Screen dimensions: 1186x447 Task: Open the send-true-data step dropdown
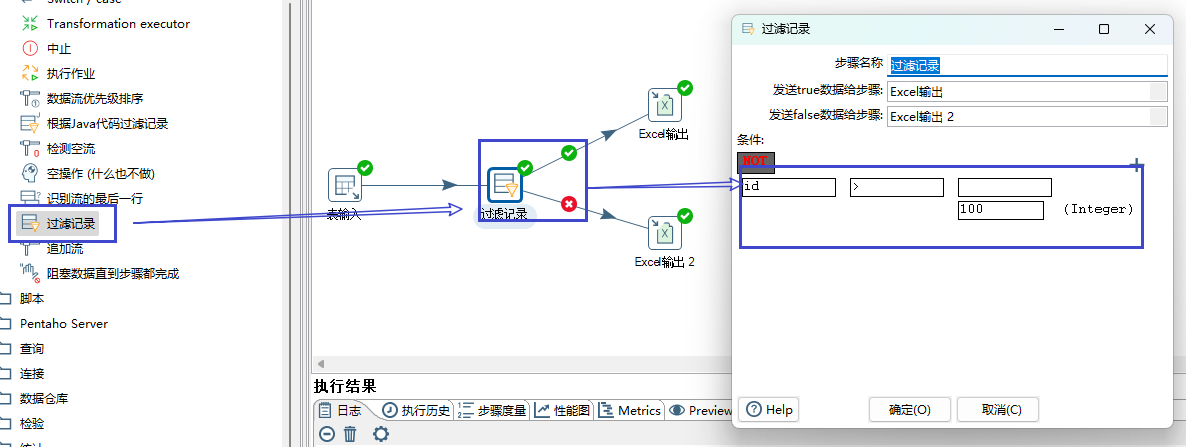[1158, 92]
